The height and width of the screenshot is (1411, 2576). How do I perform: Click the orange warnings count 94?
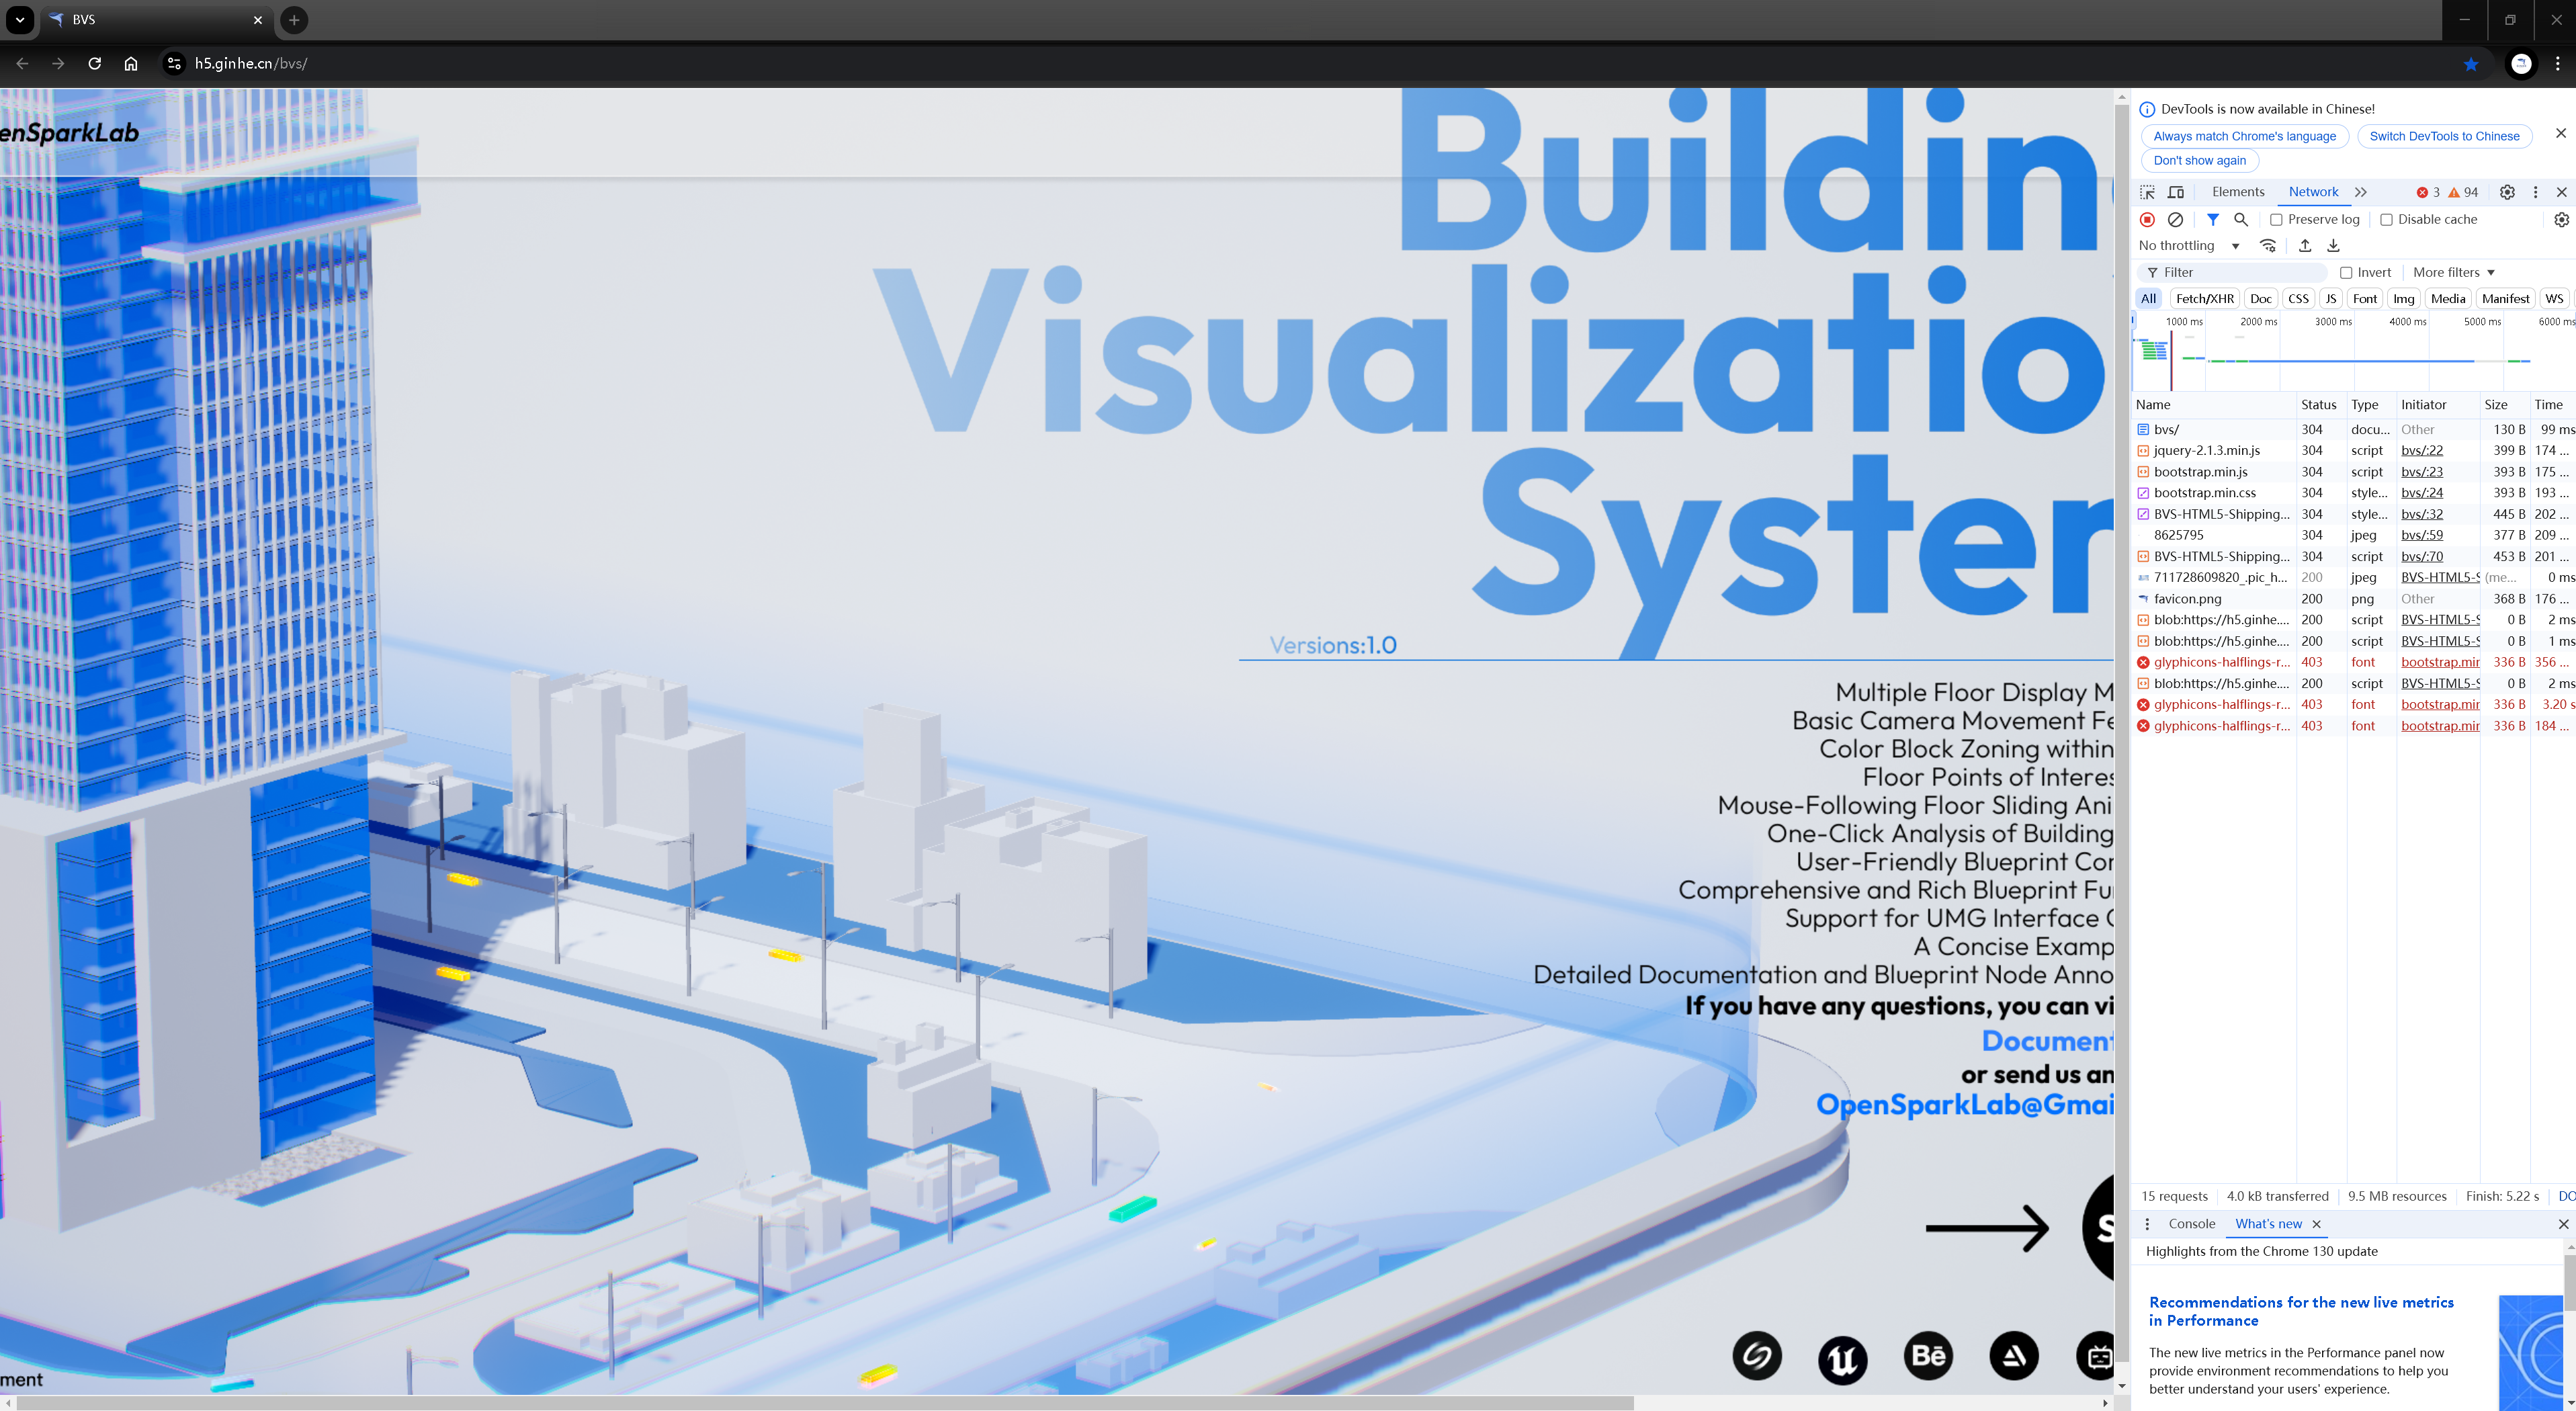2463,192
